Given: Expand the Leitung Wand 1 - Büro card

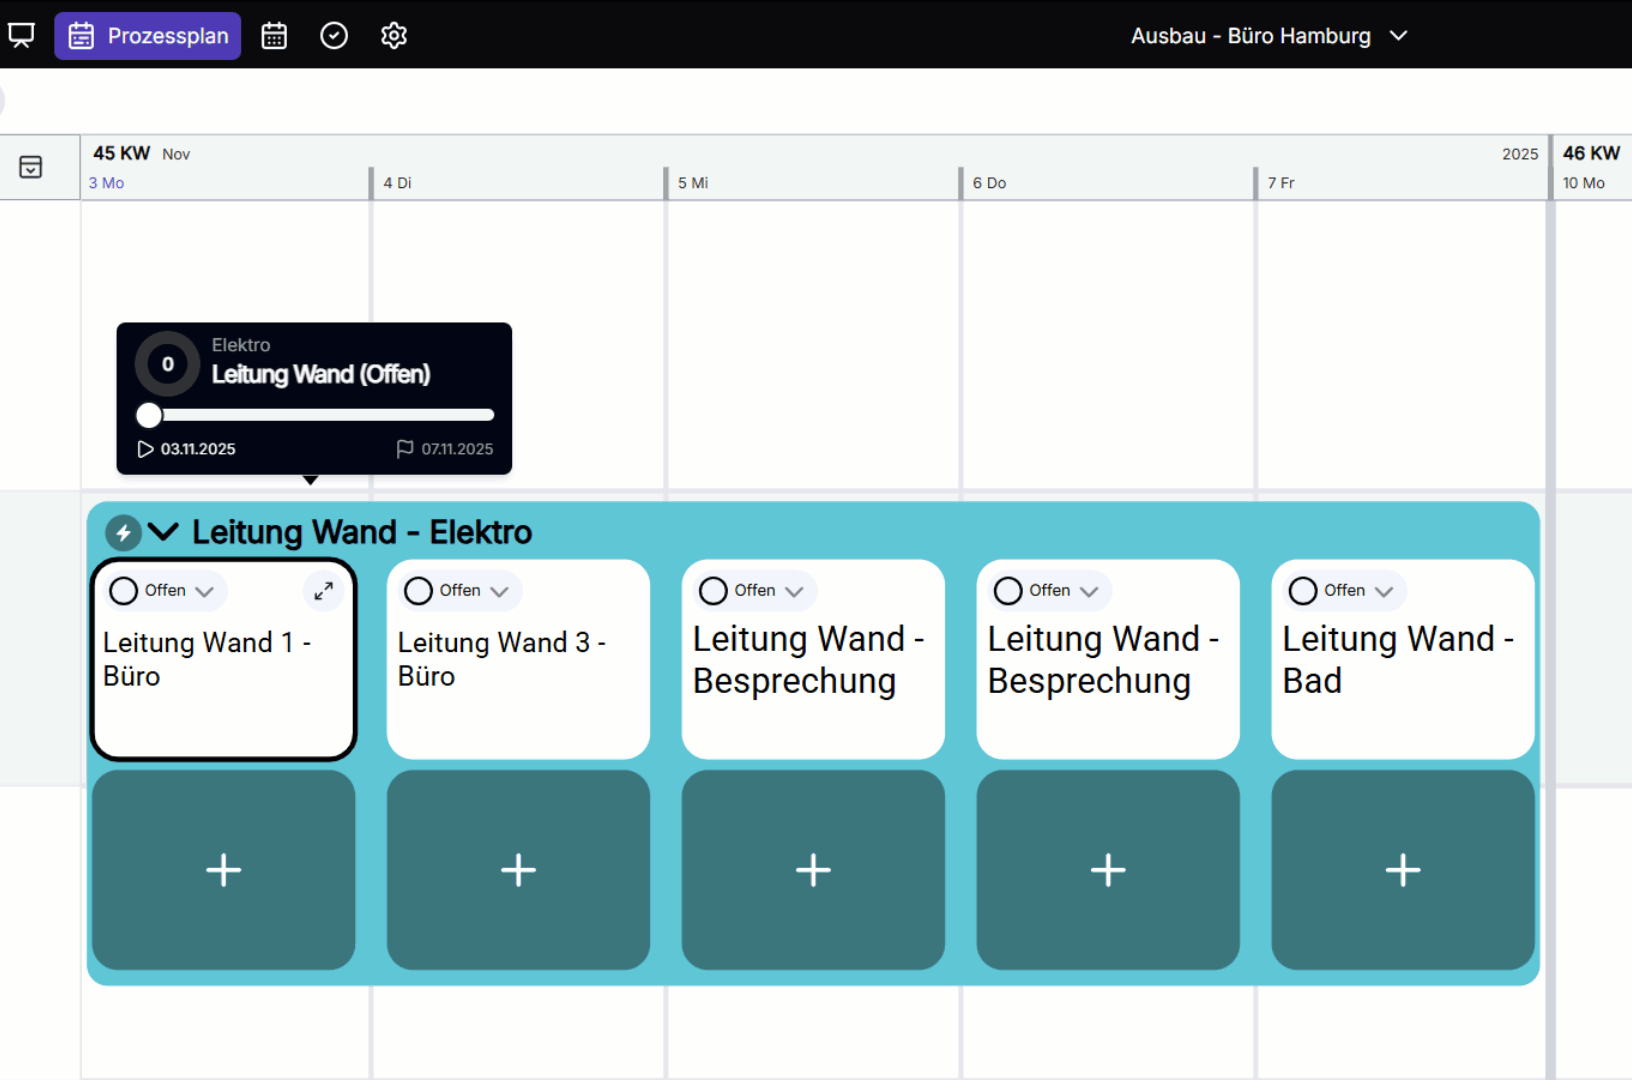Looking at the screenshot, I should tap(323, 591).
